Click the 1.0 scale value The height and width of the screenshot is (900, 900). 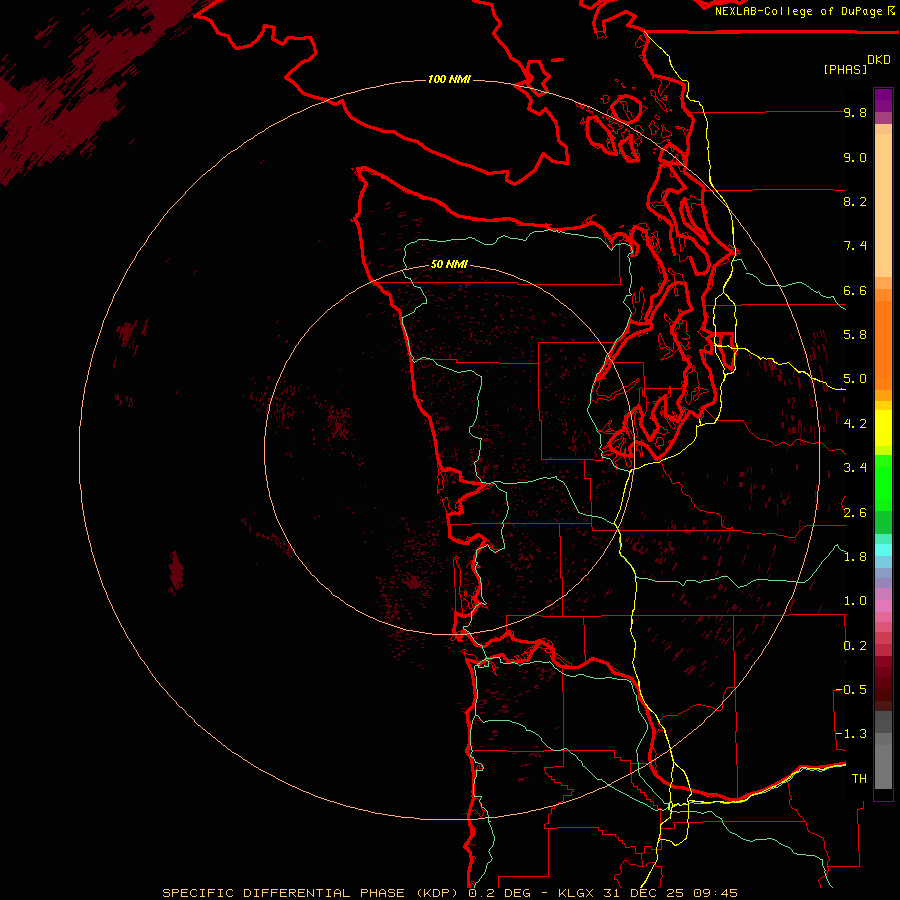855,601
